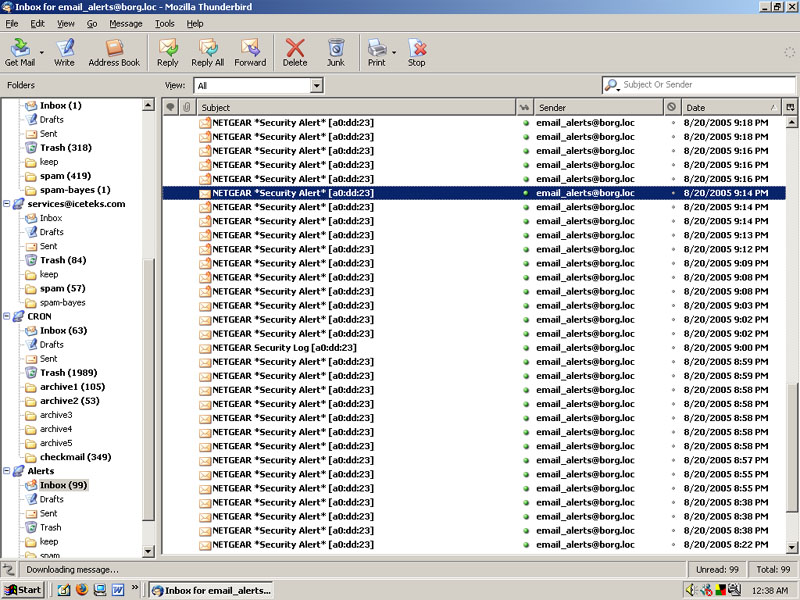The height and width of the screenshot is (600, 800).
Task: Open the Trash (1989) folder
Action: click(68, 372)
